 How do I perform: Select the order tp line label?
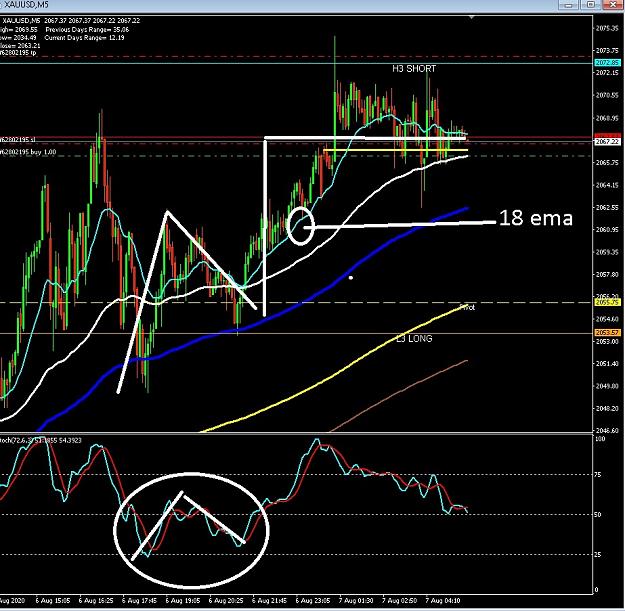(18, 53)
